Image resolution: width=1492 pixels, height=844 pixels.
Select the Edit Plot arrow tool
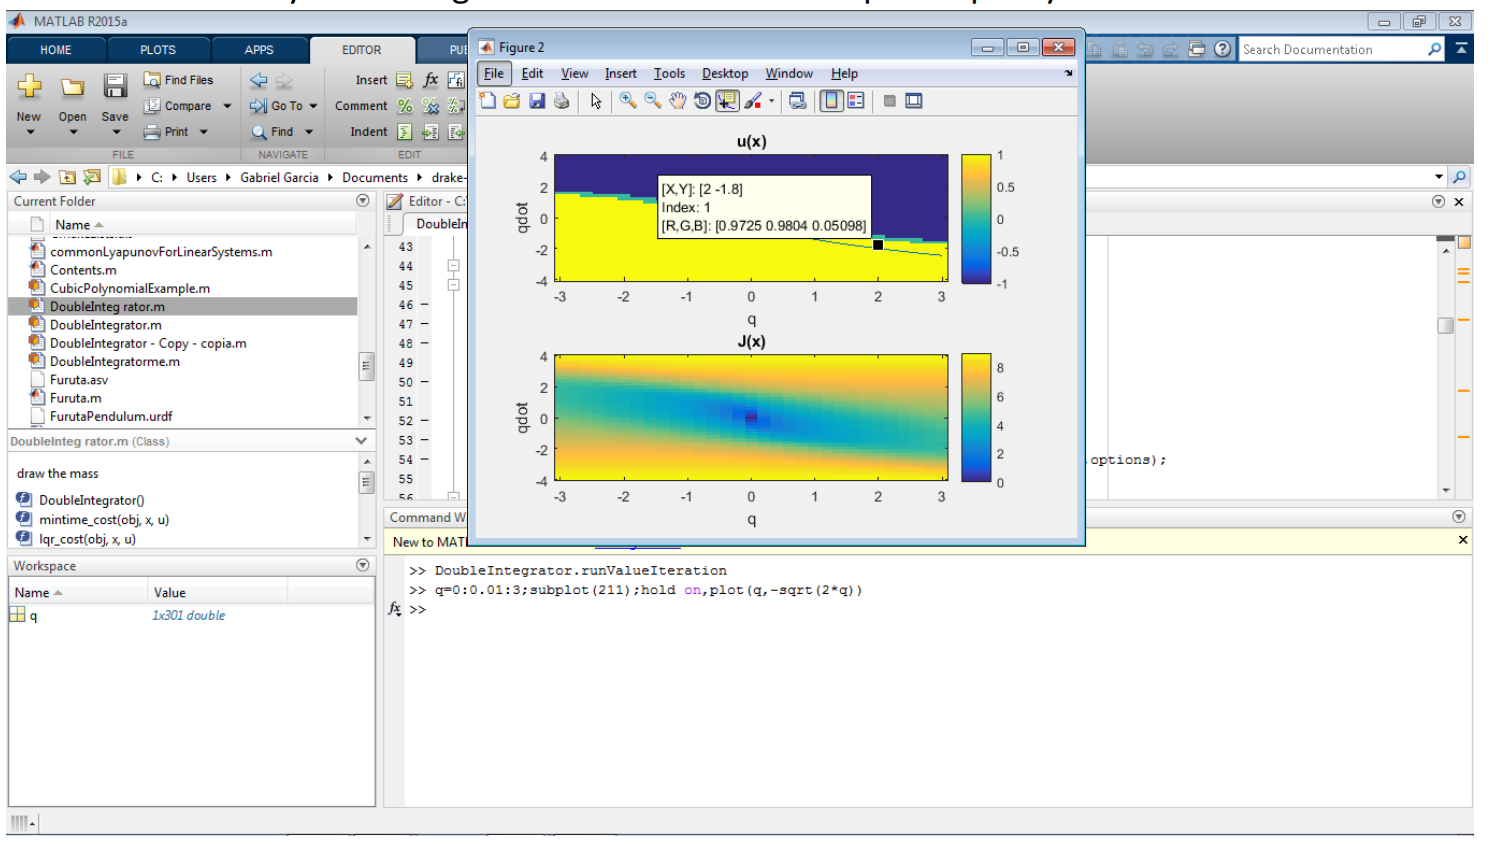[596, 101]
